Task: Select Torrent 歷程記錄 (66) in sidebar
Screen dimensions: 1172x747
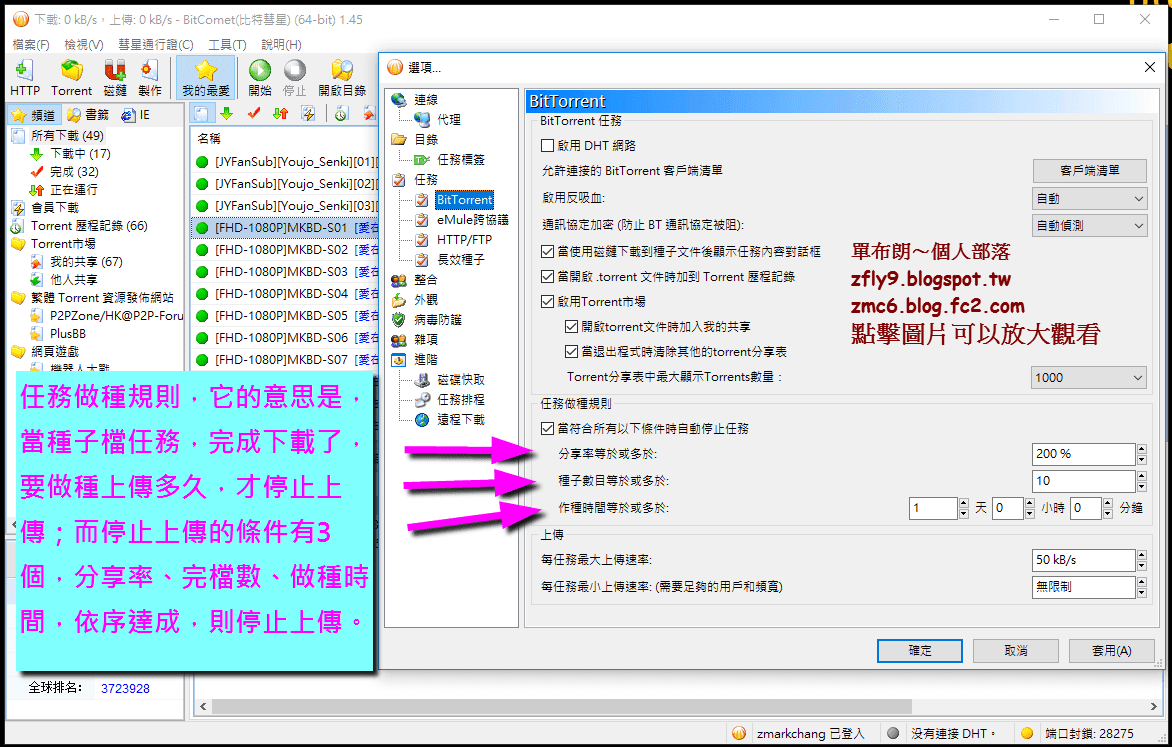Action: (x=89, y=226)
